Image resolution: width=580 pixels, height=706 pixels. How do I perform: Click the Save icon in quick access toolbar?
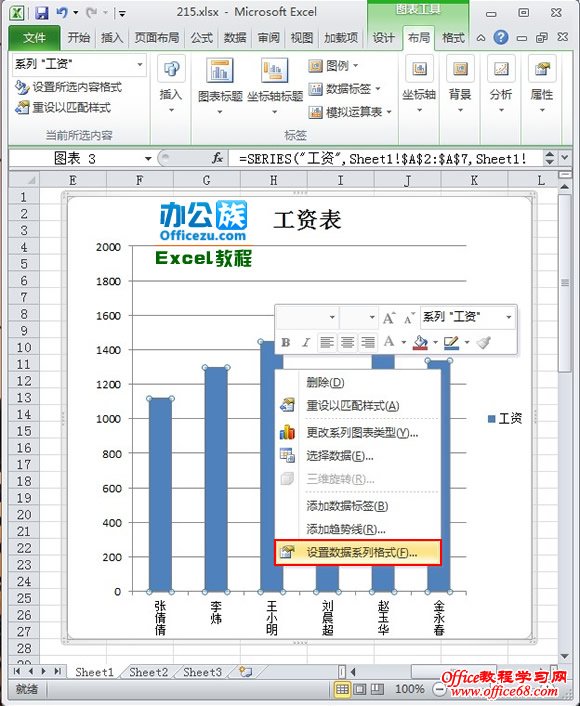tap(41, 12)
